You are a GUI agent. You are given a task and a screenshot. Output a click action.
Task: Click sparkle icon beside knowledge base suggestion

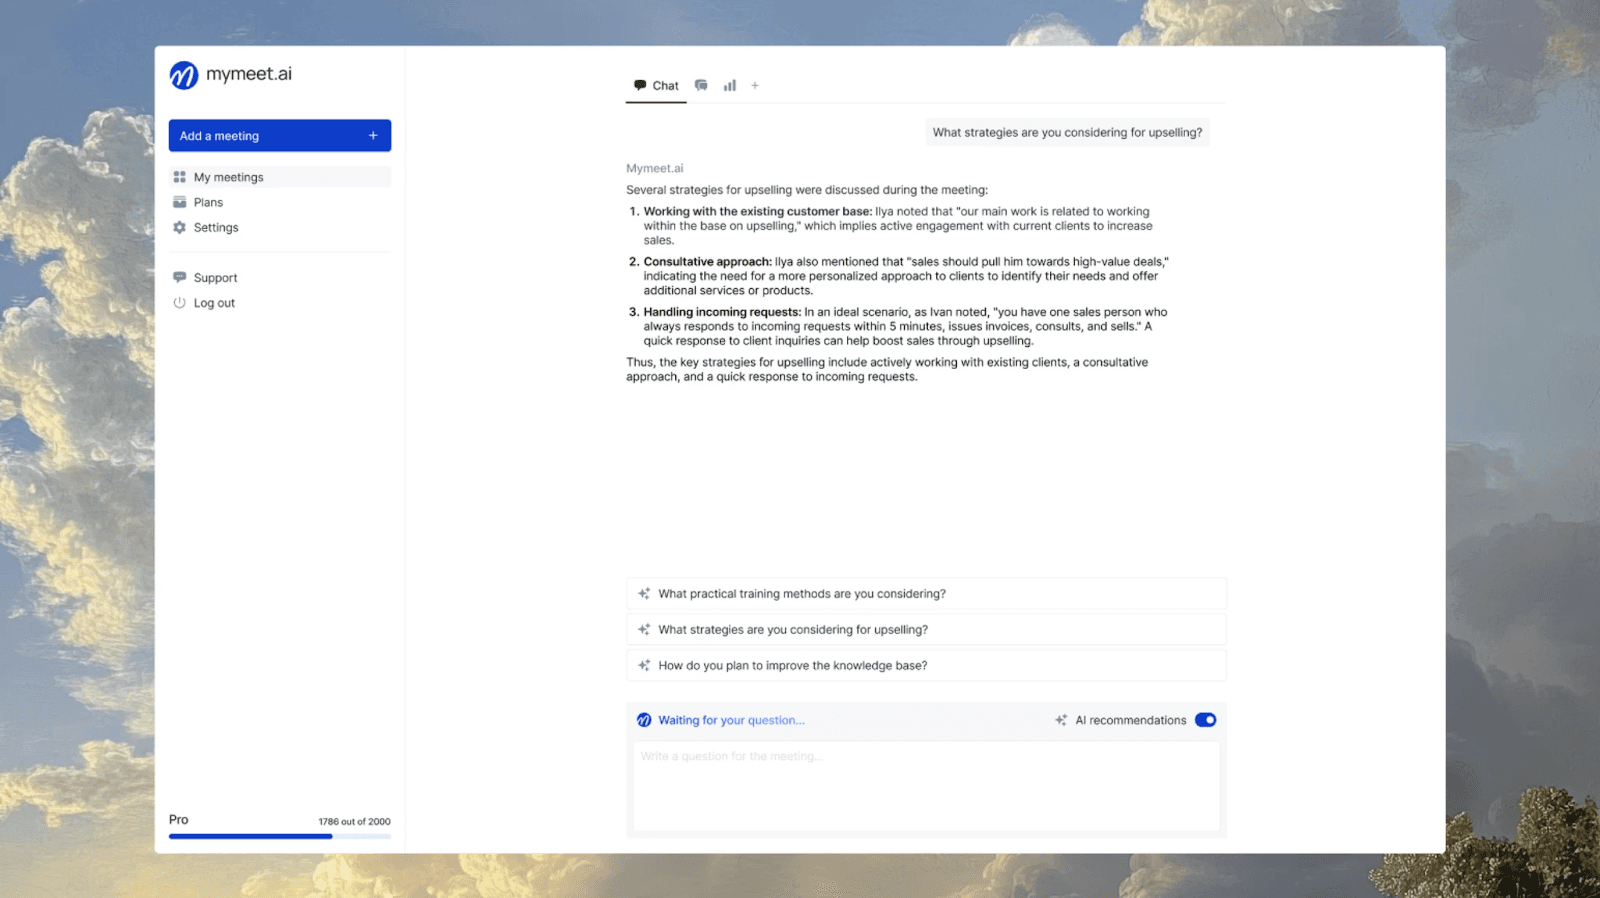[644, 666]
